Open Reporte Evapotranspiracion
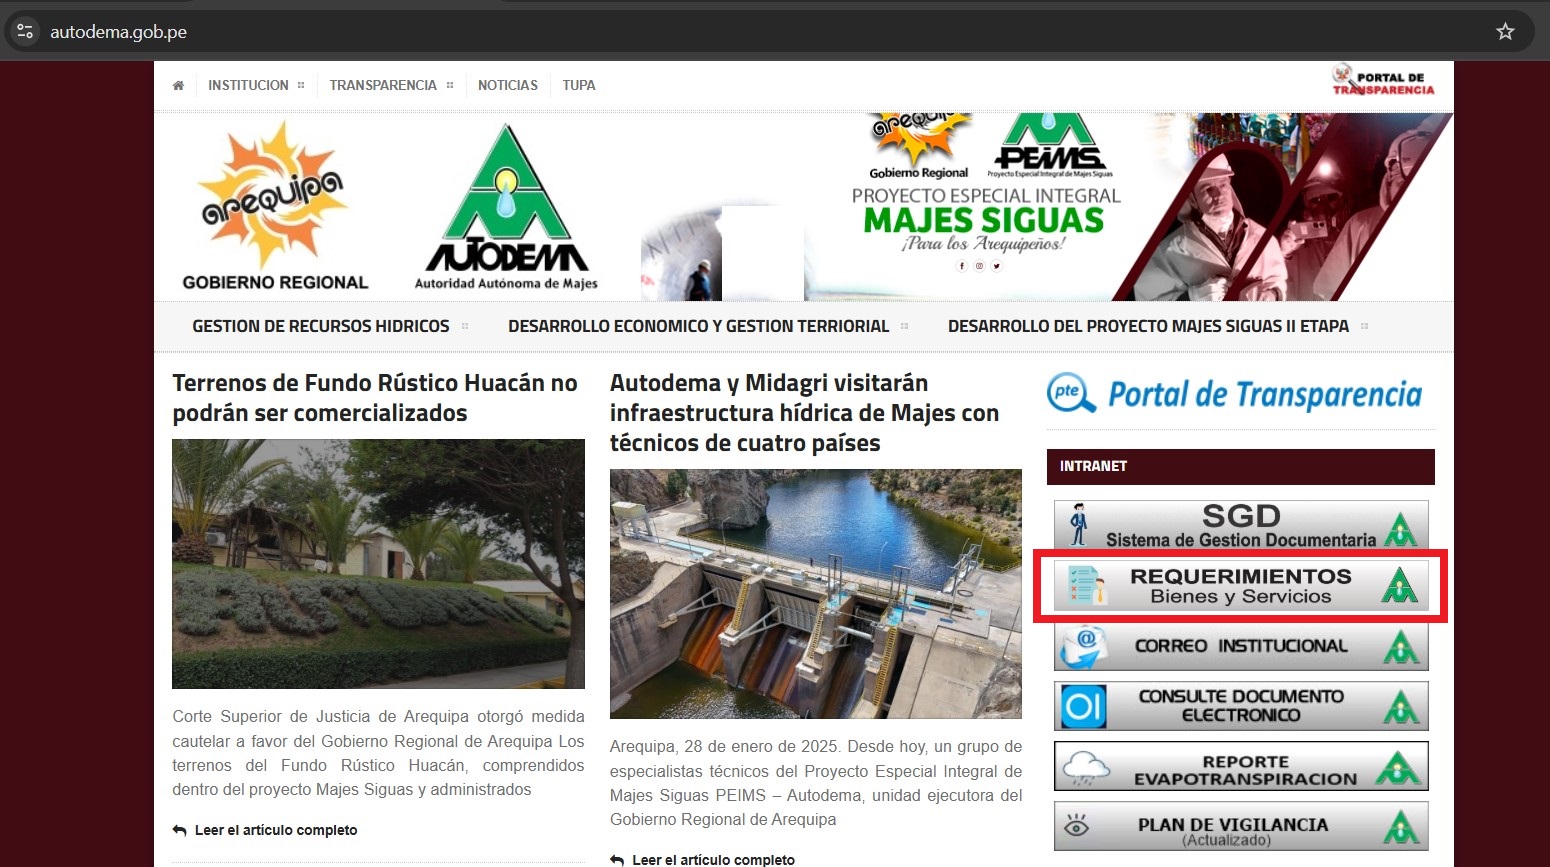This screenshot has height=867, width=1550. (x=1241, y=766)
